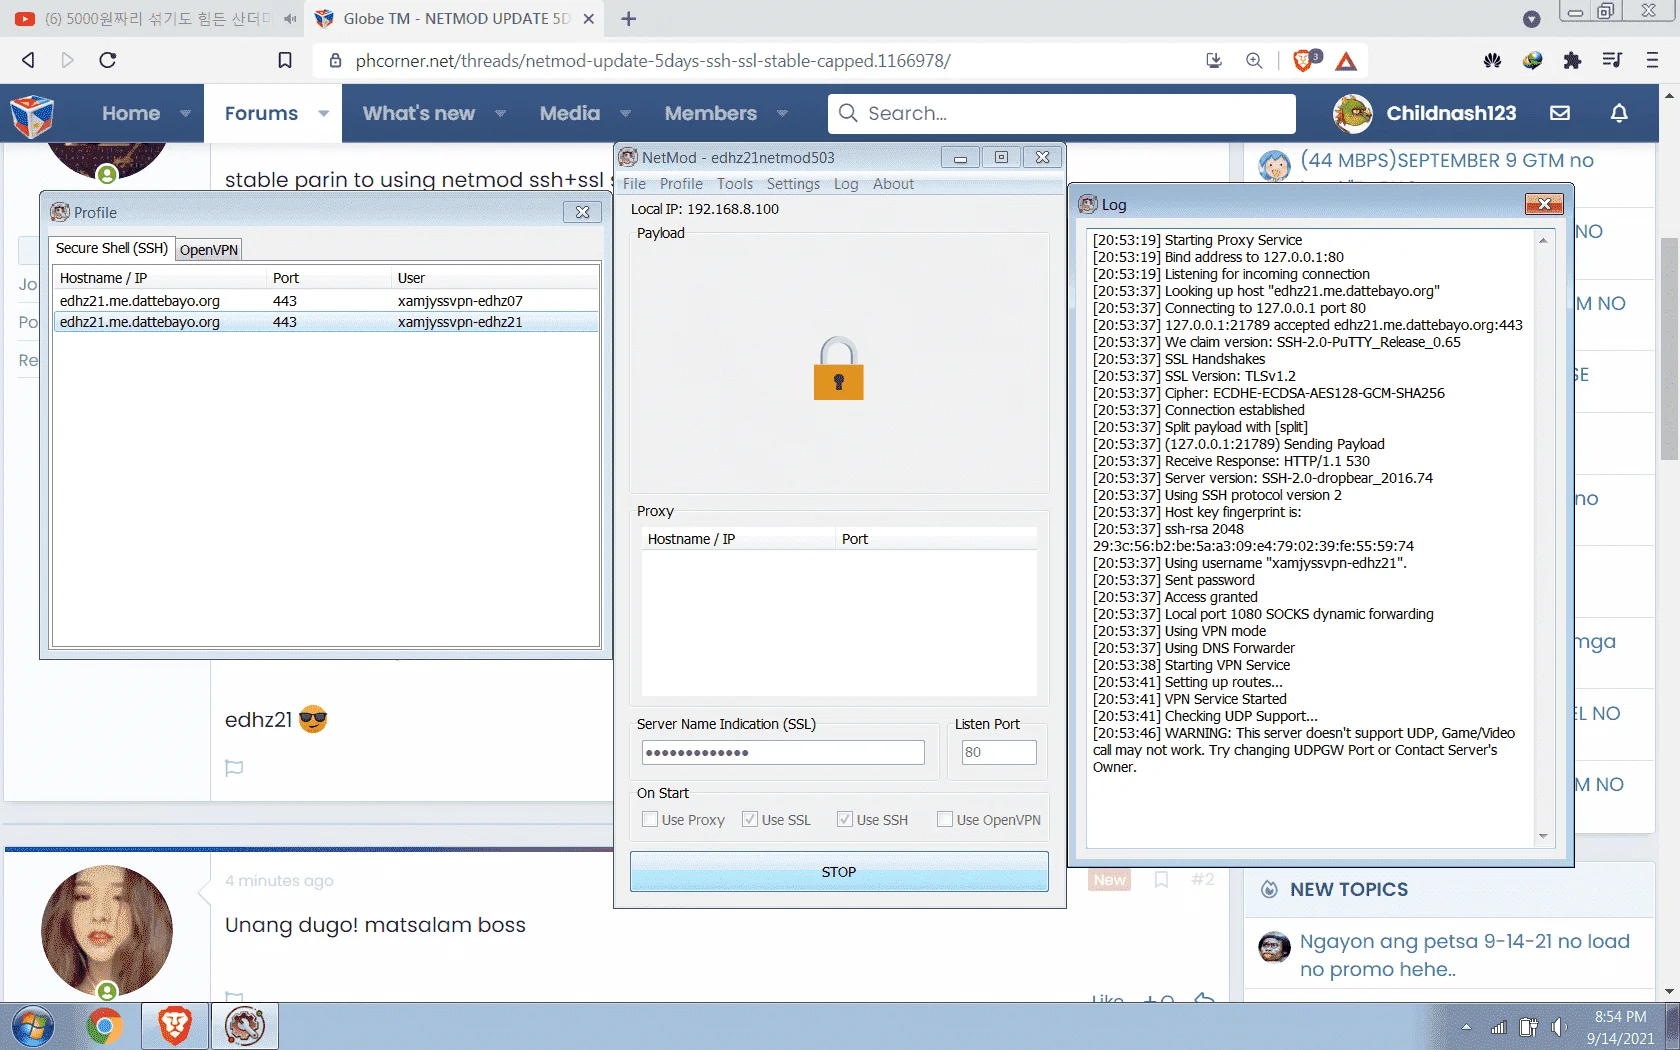Screen dimensions: 1680x1050
Task: Open the What's new page
Action: pyautogui.click(x=419, y=113)
